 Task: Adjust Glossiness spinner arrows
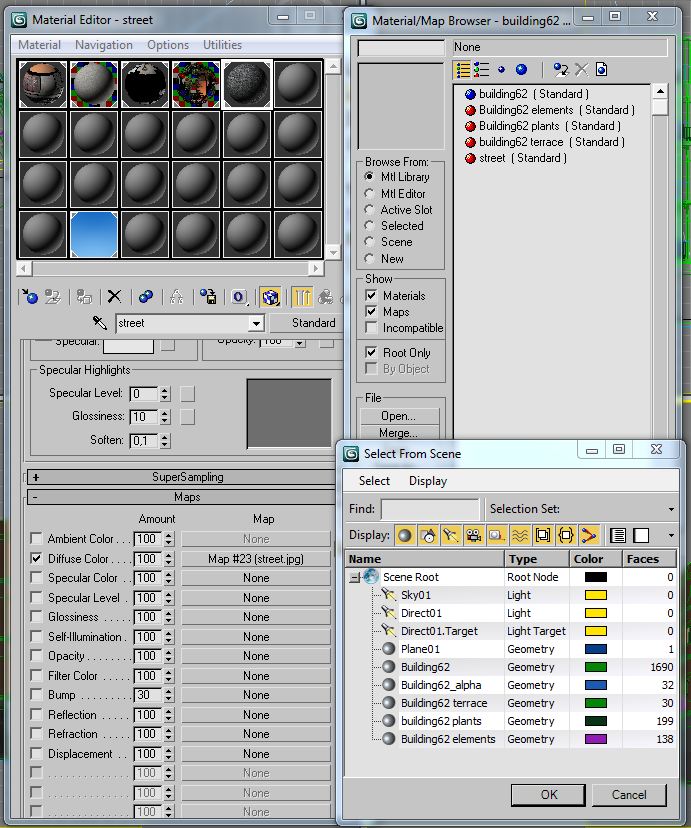click(165, 417)
